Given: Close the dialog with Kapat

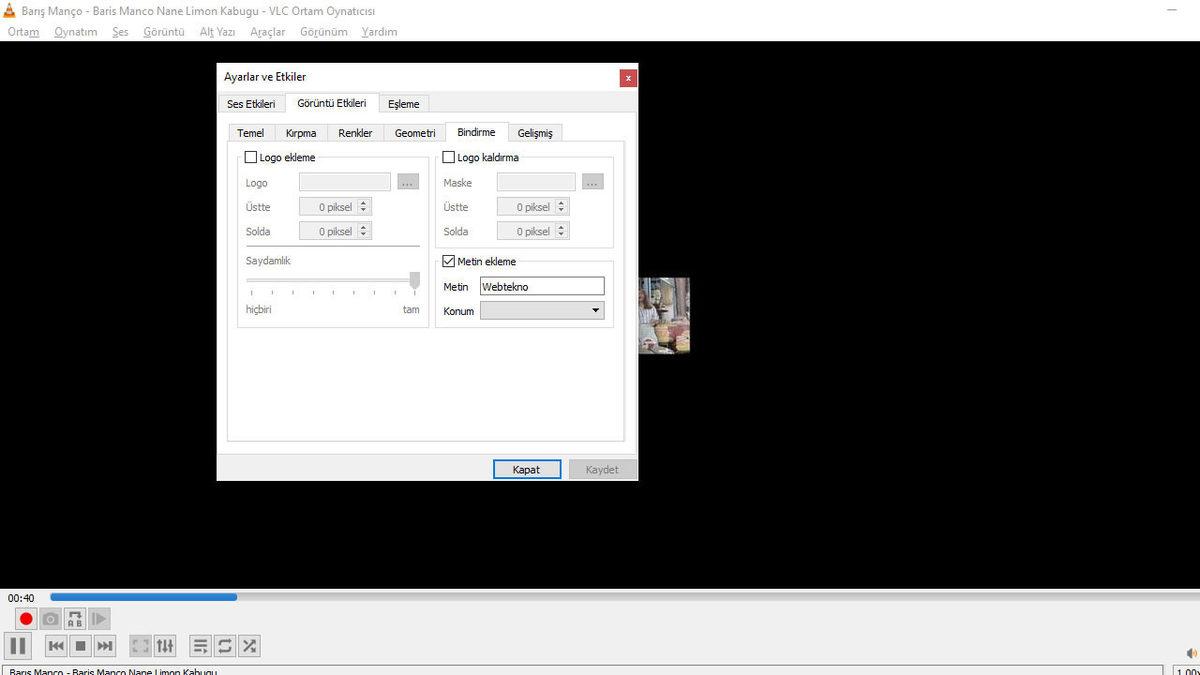Looking at the screenshot, I should tap(527, 468).
